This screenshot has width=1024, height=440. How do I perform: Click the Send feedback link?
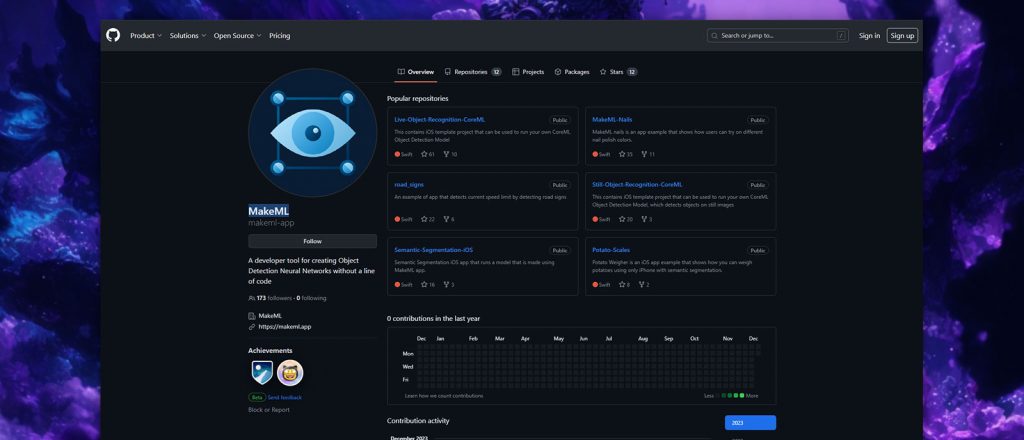[x=285, y=398]
